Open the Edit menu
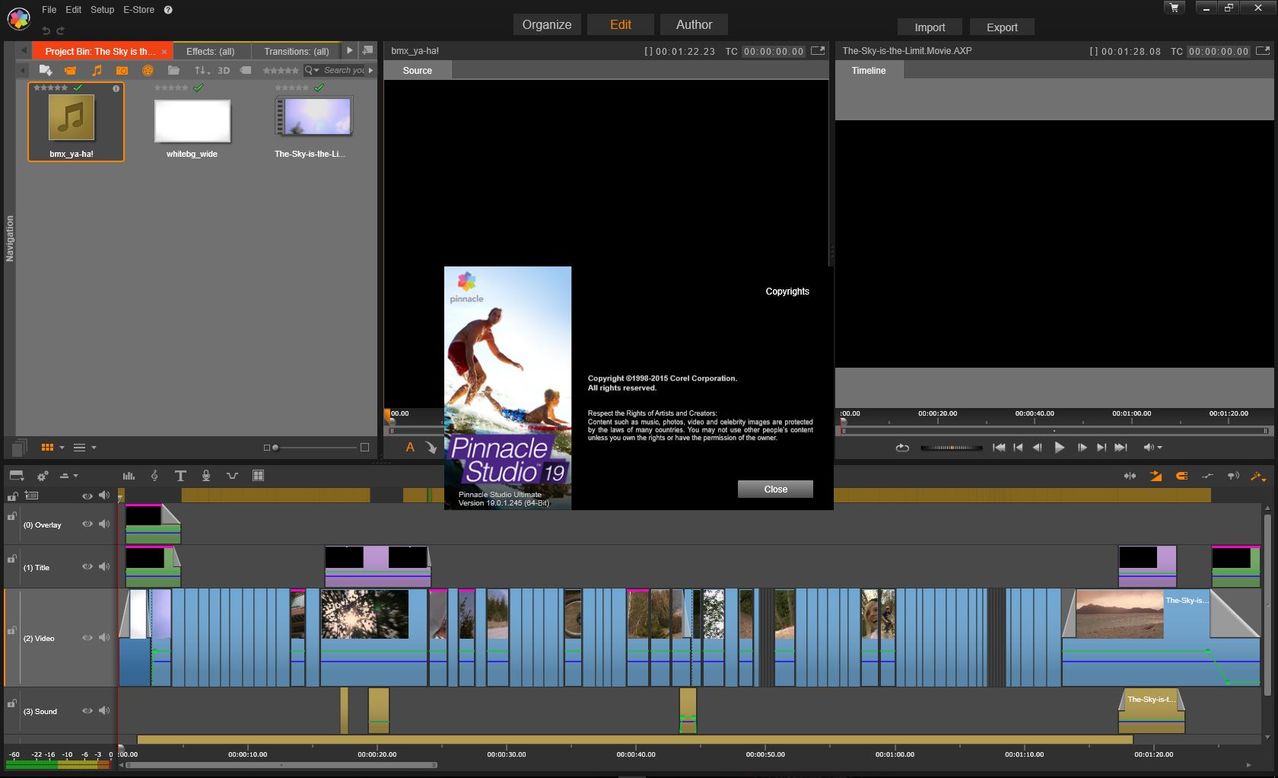Screen dimensions: 1278x778 click(73, 9)
